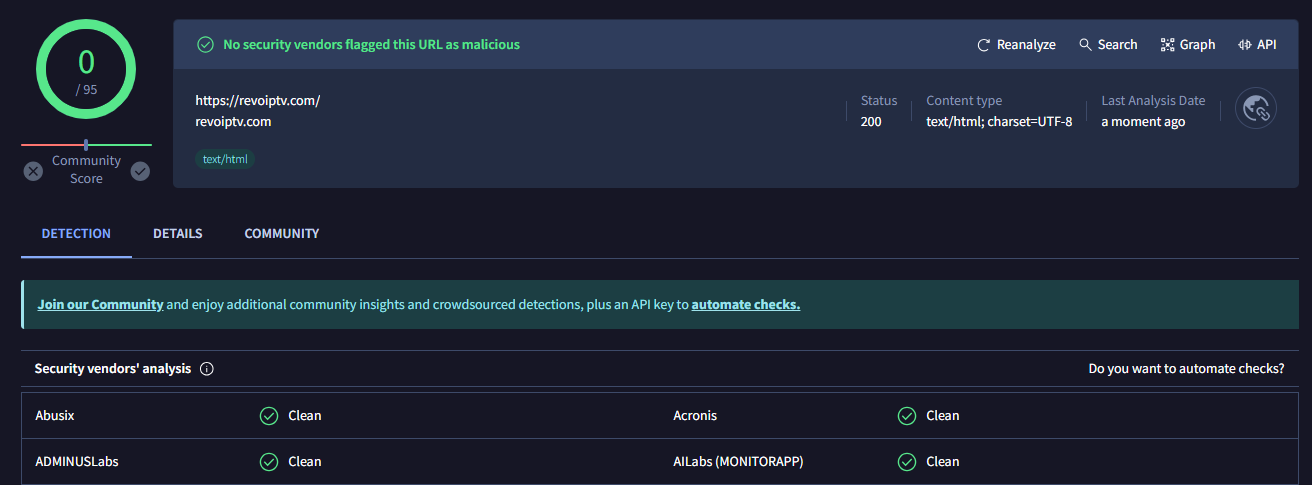Click the 'No security vendors flagged' message
Screen dimensions: 1312x485
point(371,45)
